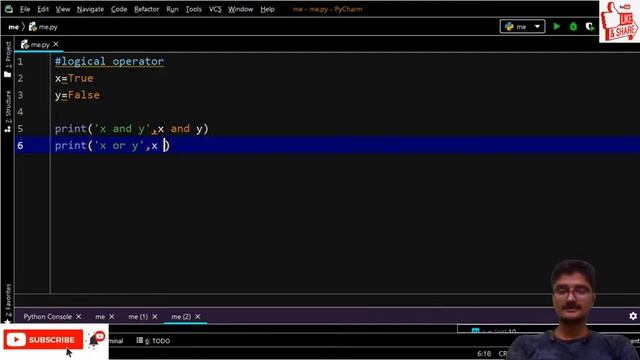The image size is (640, 360).
Task: Switch to the 'me' run tab
Action: [x=100, y=317]
